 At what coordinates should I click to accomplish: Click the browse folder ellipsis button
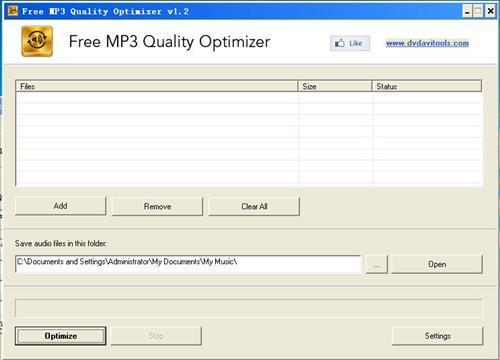(377, 264)
